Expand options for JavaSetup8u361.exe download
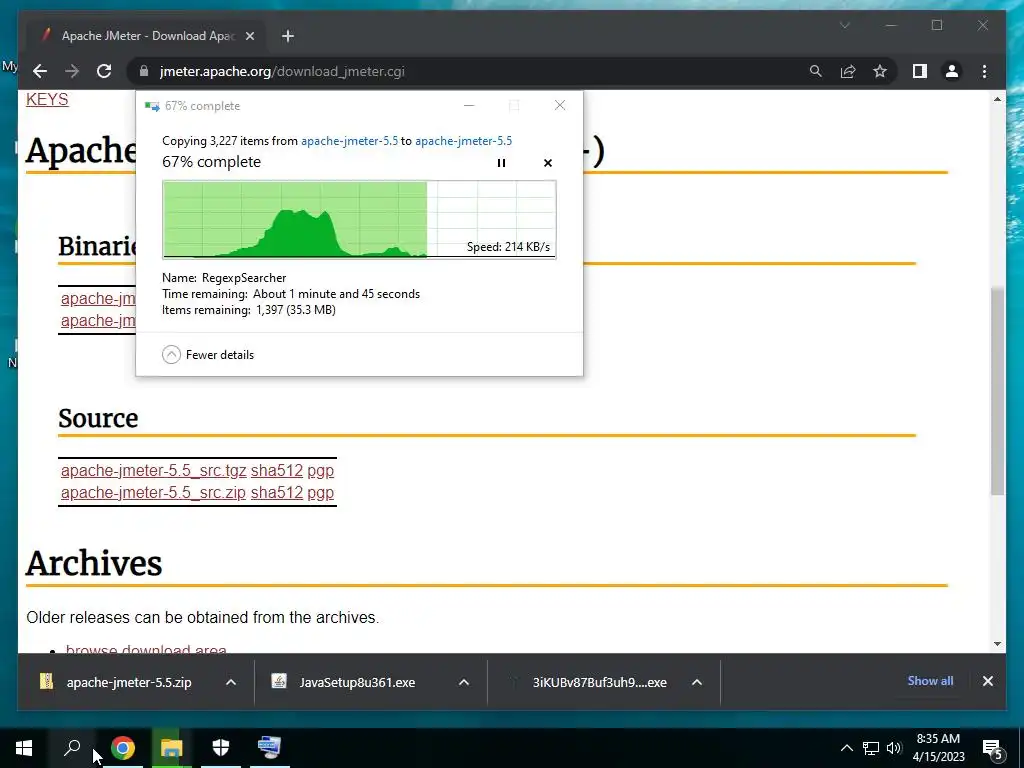1024x768 pixels. (464, 682)
